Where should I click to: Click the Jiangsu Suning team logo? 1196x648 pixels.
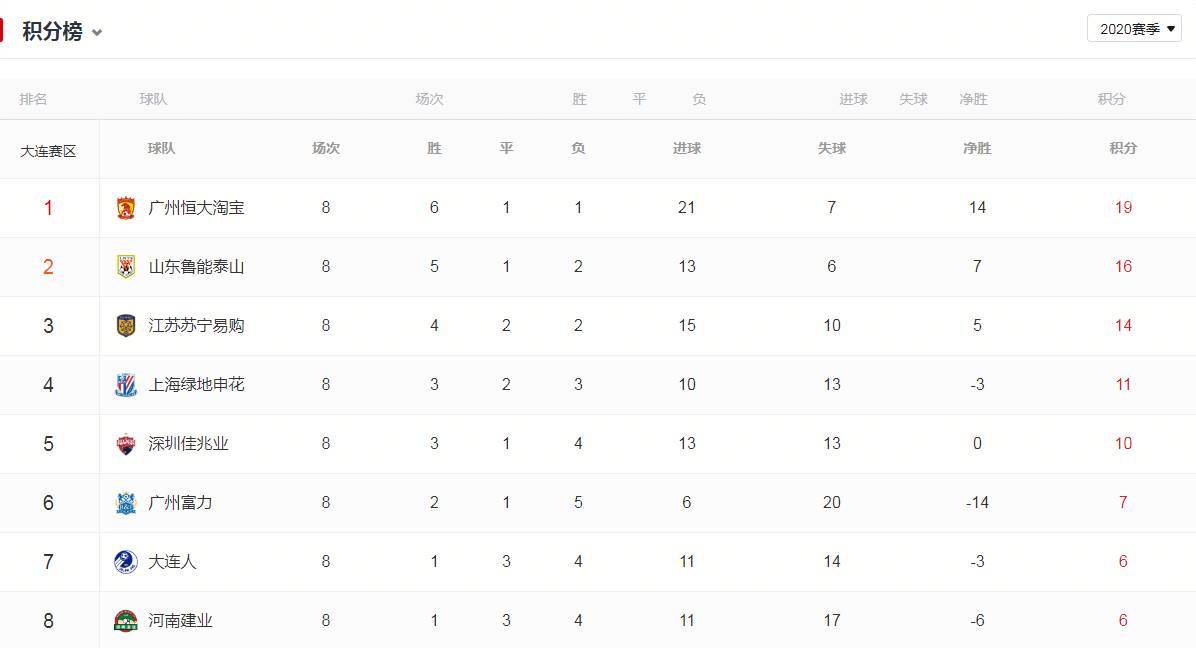[x=125, y=326]
